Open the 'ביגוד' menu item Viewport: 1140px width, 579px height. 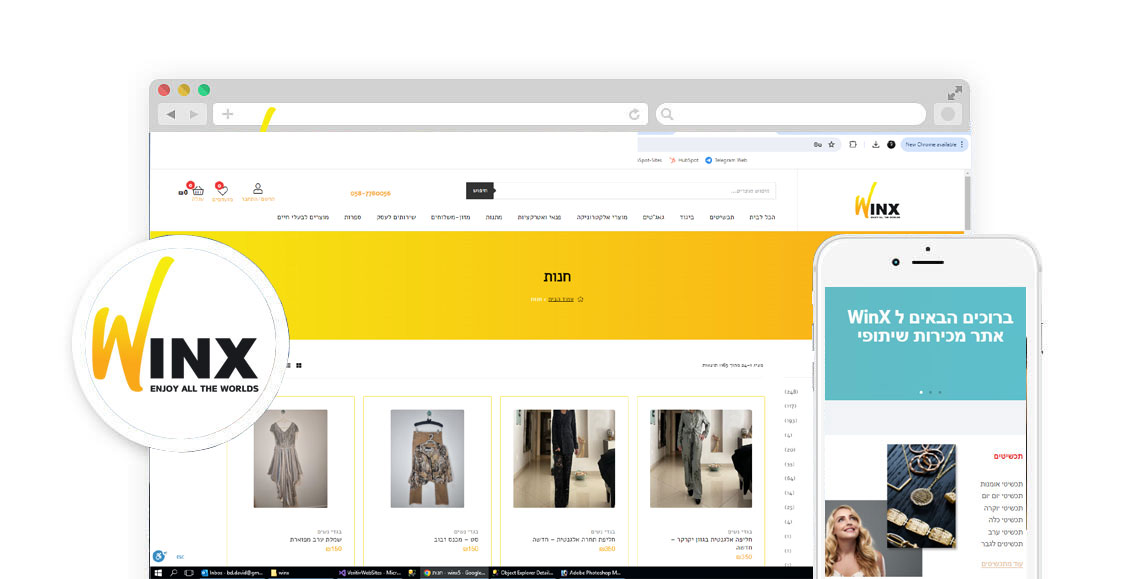686,217
